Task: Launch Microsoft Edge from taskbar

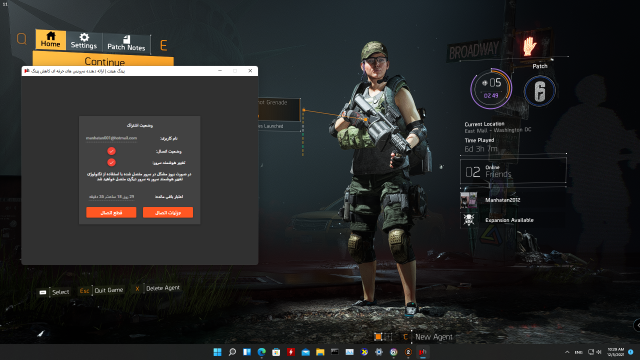Action: point(262,352)
